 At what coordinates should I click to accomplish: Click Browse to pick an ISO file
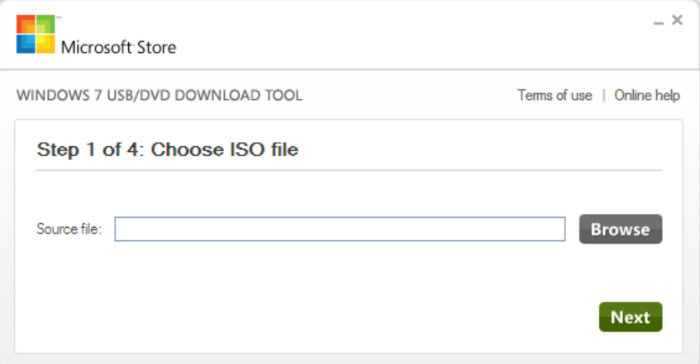coord(621,229)
